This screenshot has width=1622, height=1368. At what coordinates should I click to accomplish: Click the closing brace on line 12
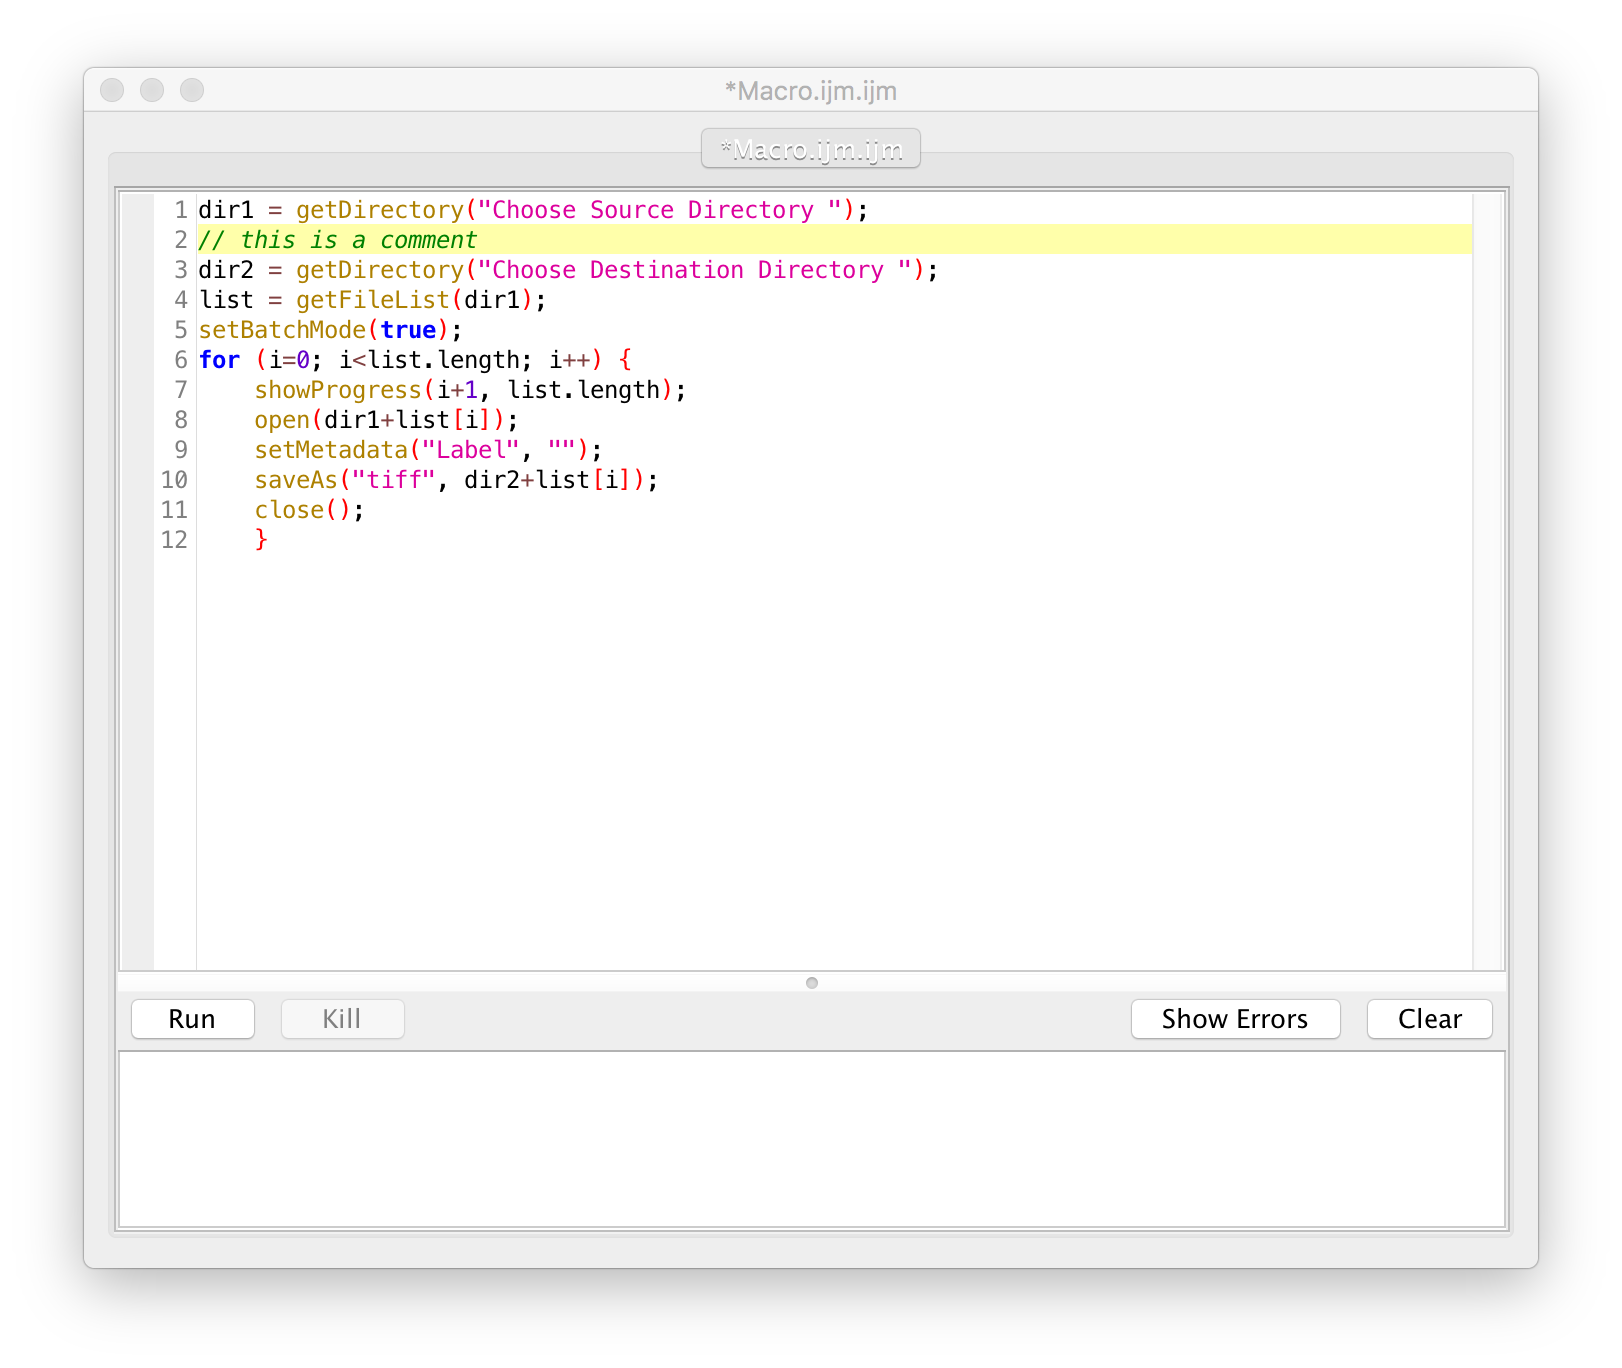click(261, 540)
